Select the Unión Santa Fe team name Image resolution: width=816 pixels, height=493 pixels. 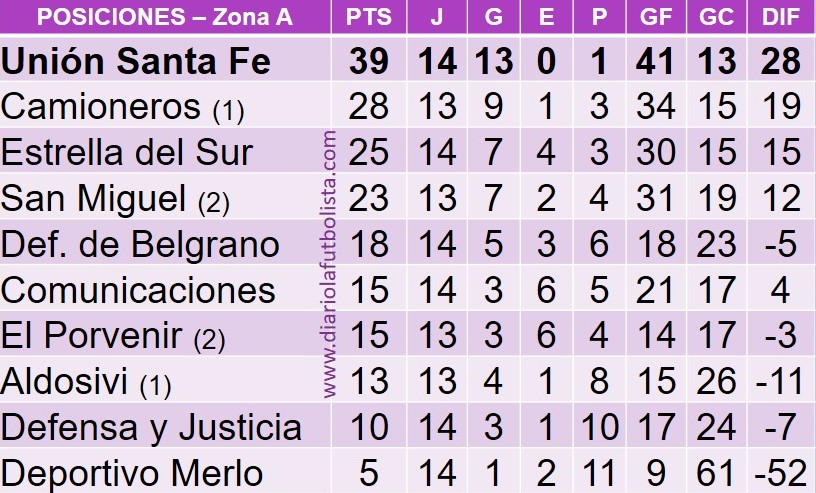tap(136, 61)
